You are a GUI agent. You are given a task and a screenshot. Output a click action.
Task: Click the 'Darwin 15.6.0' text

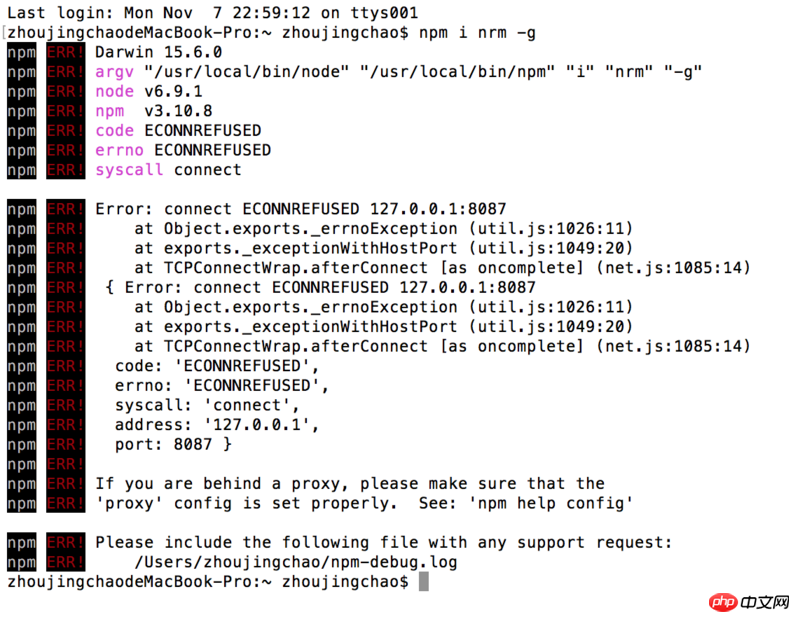(x=158, y=52)
